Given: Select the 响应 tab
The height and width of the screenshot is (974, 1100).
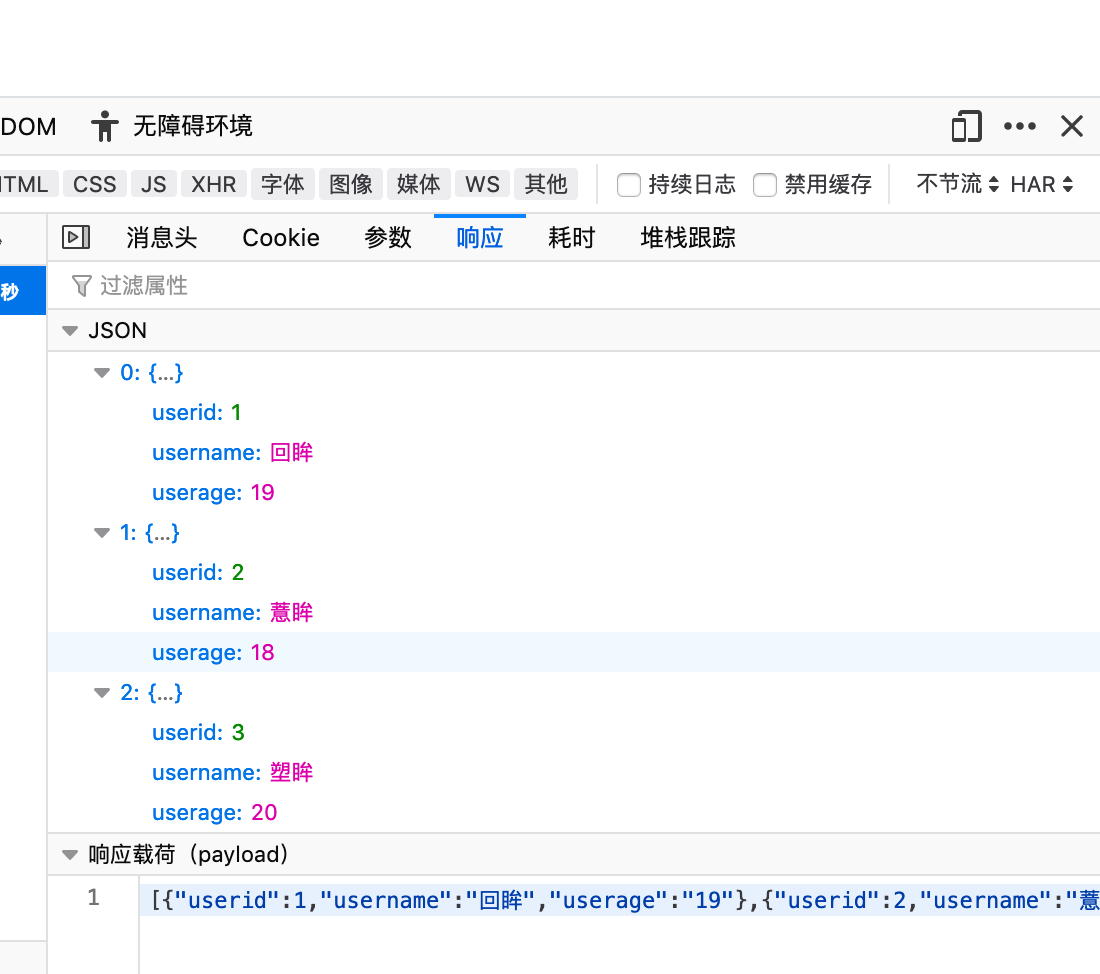Looking at the screenshot, I should 480,237.
